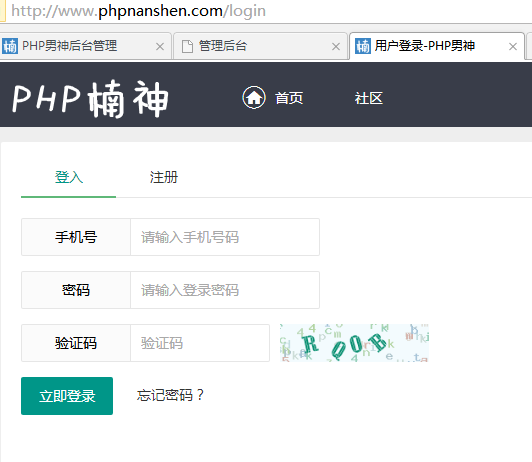The image size is (532, 462).
Task: Click the 立即登录 button
Action: [67, 396]
